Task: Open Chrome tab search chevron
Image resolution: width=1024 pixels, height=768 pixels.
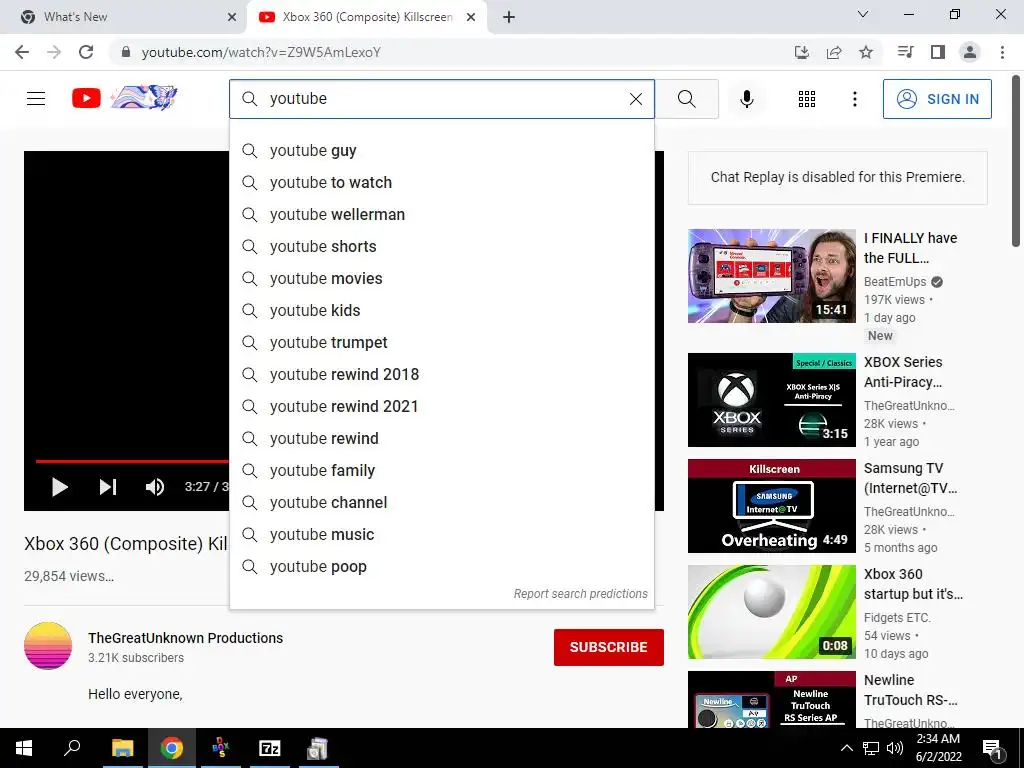Action: (x=863, y=14)
